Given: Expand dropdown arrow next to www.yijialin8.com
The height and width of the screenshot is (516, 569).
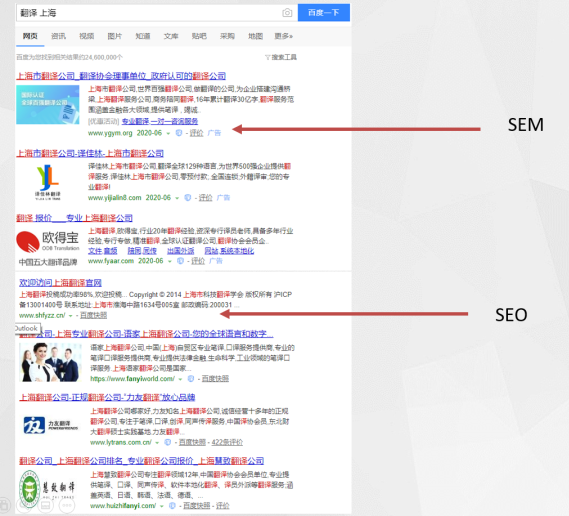Looking at the screenshot, I should point(177,198).
